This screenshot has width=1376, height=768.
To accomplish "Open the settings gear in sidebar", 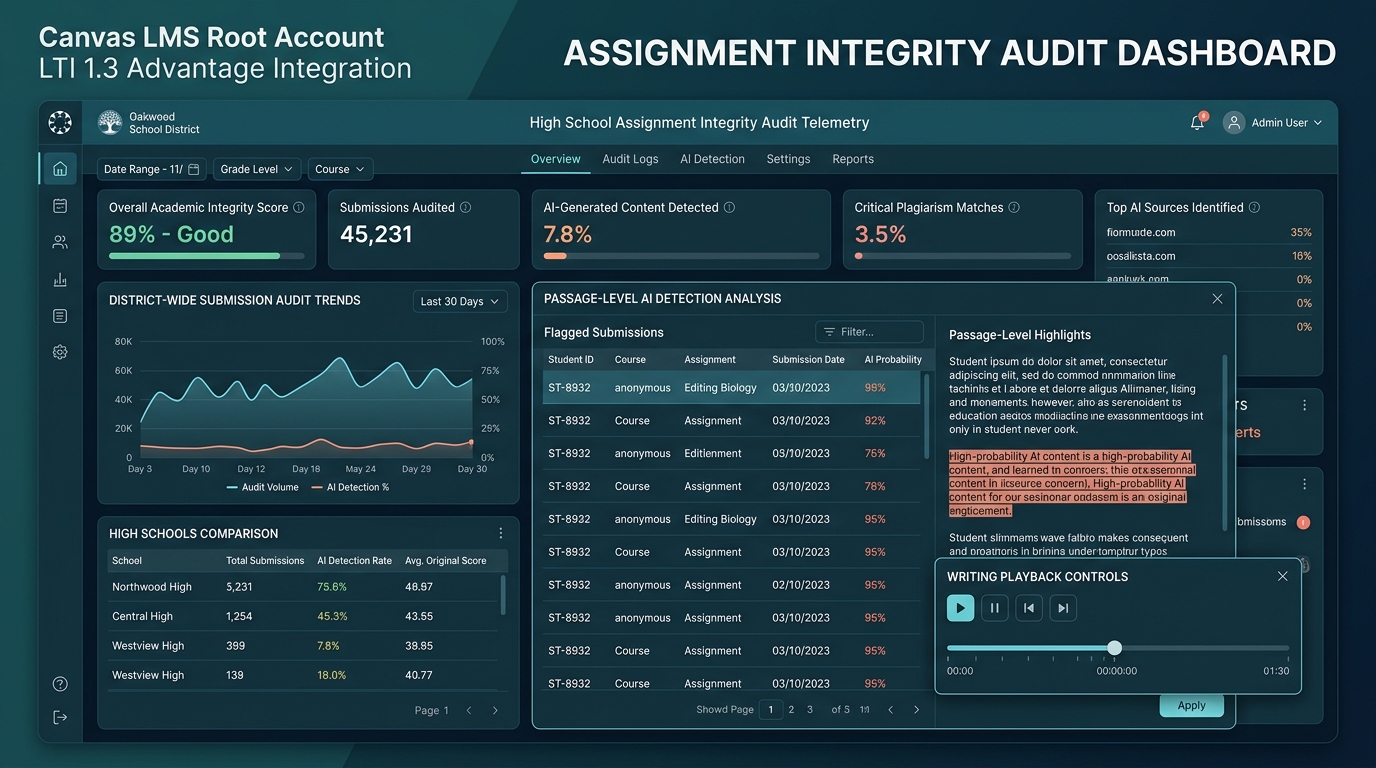I will (60, 352).
